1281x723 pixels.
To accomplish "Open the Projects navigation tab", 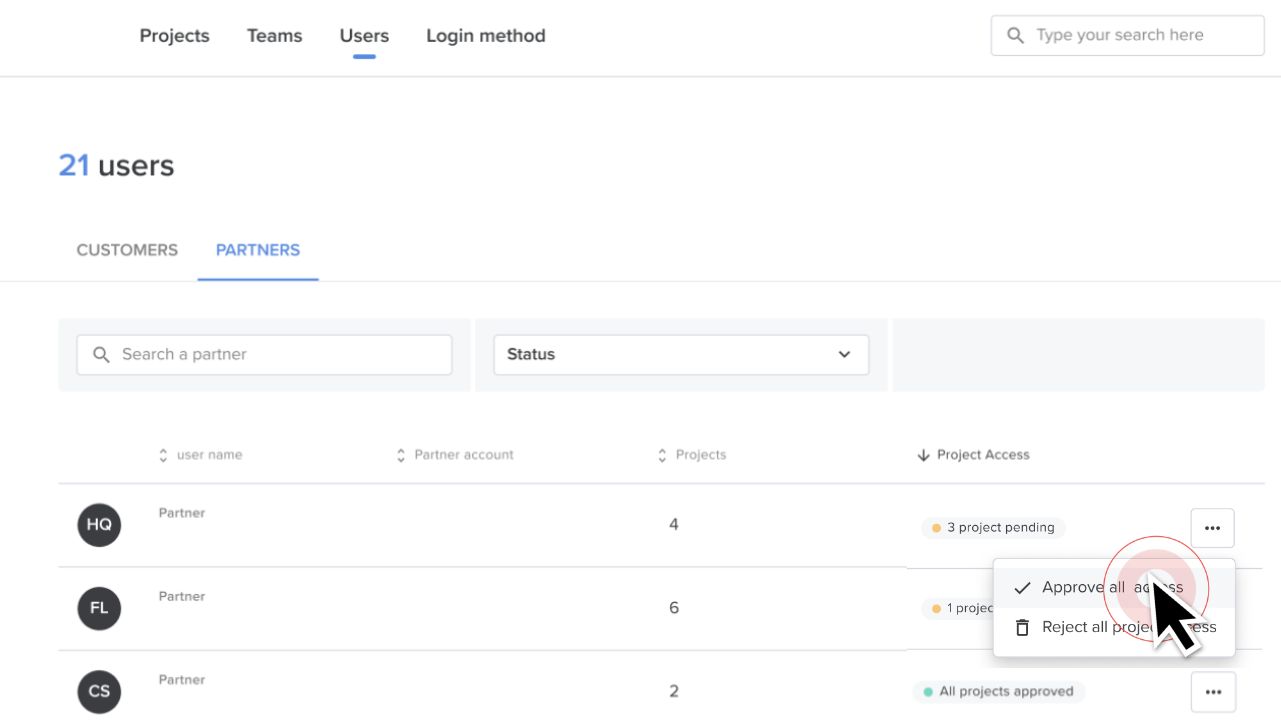I will click(x=175, y=36).
